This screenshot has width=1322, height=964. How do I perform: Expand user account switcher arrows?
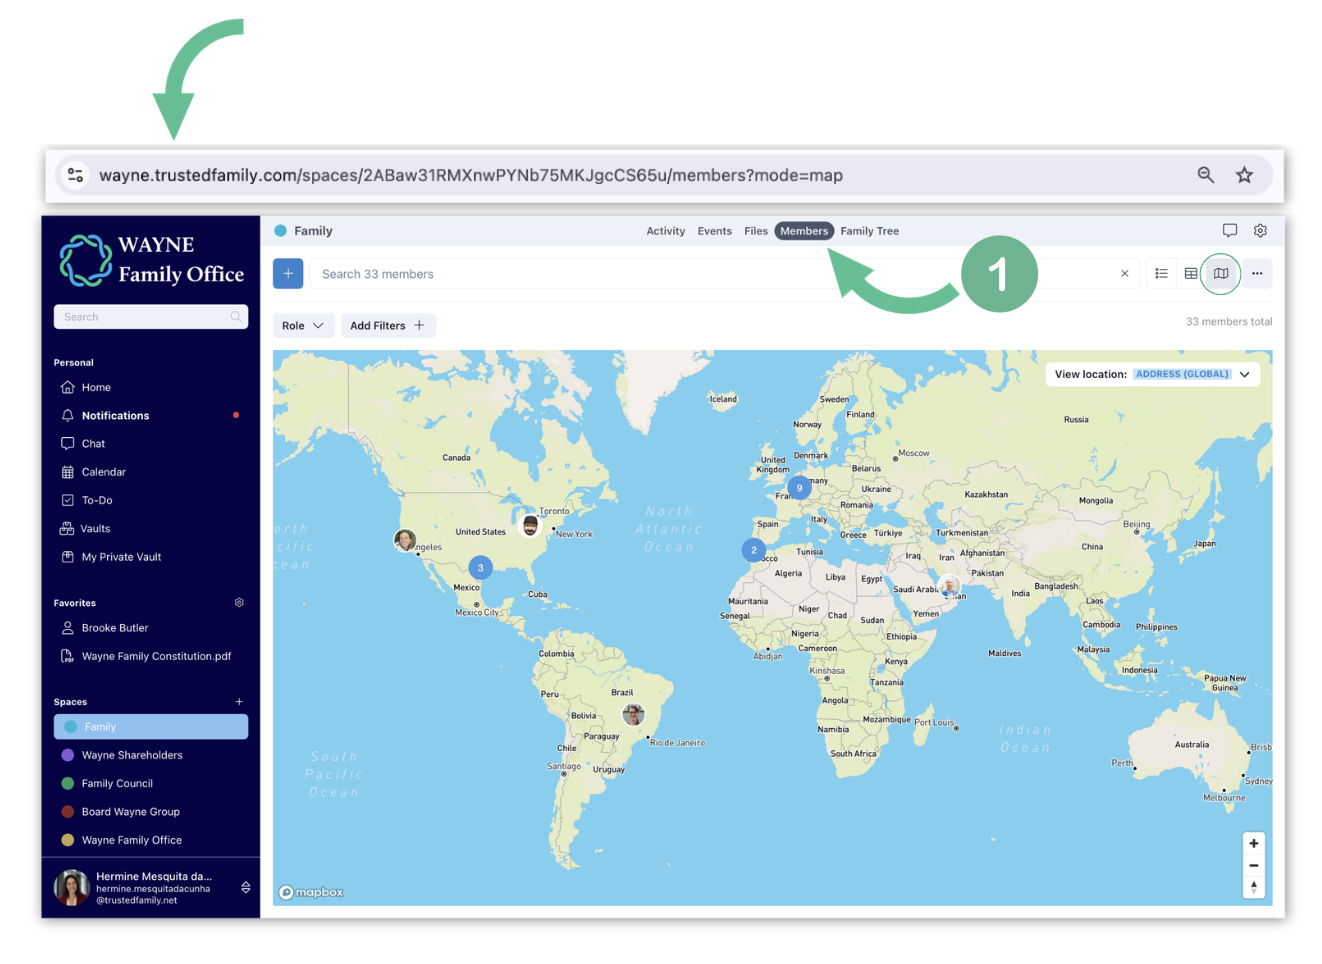tap(246, 888)
